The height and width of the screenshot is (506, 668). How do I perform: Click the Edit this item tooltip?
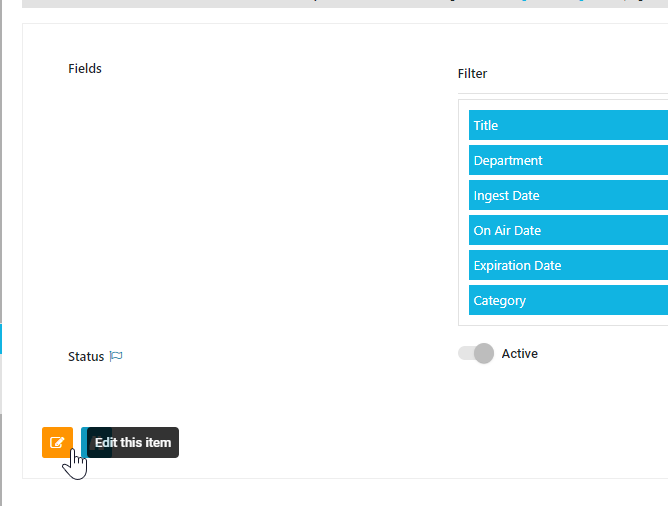point(133,442)
